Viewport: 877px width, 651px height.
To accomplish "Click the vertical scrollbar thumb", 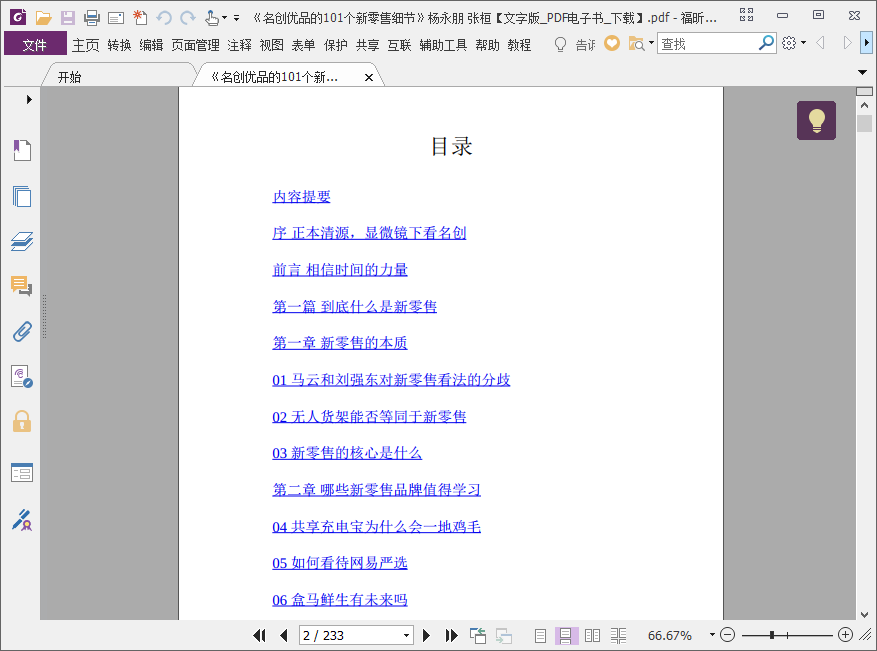I will click(864, 124).
